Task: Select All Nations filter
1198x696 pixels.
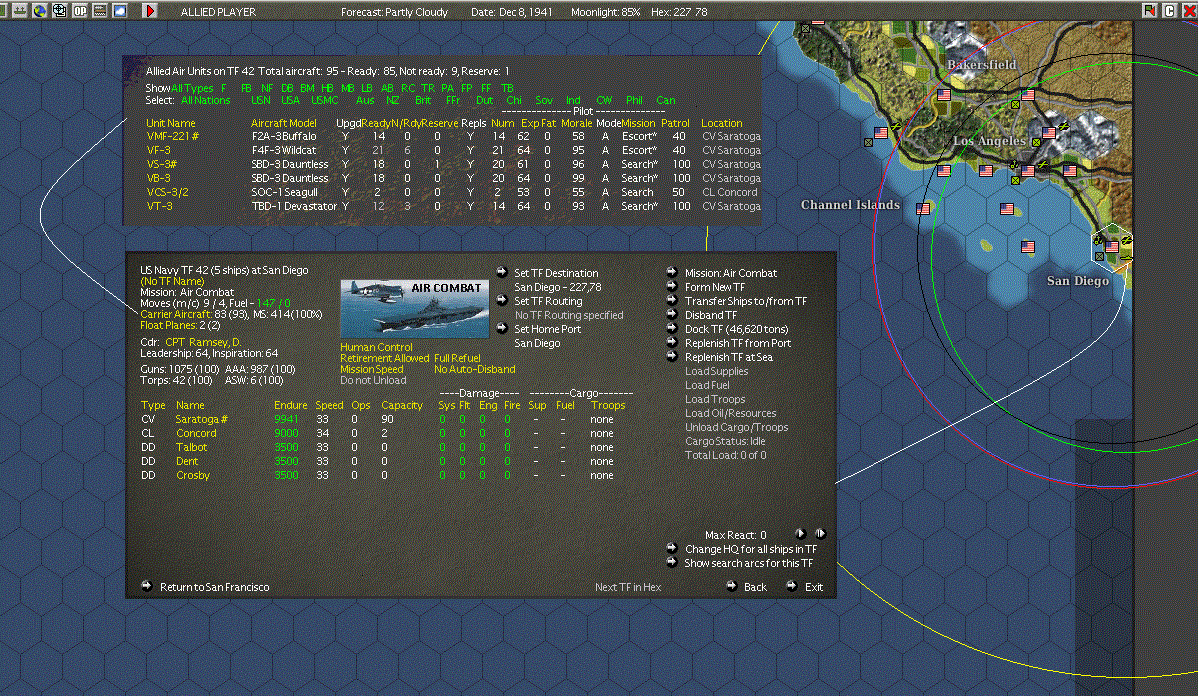Action: coord(206,100)
